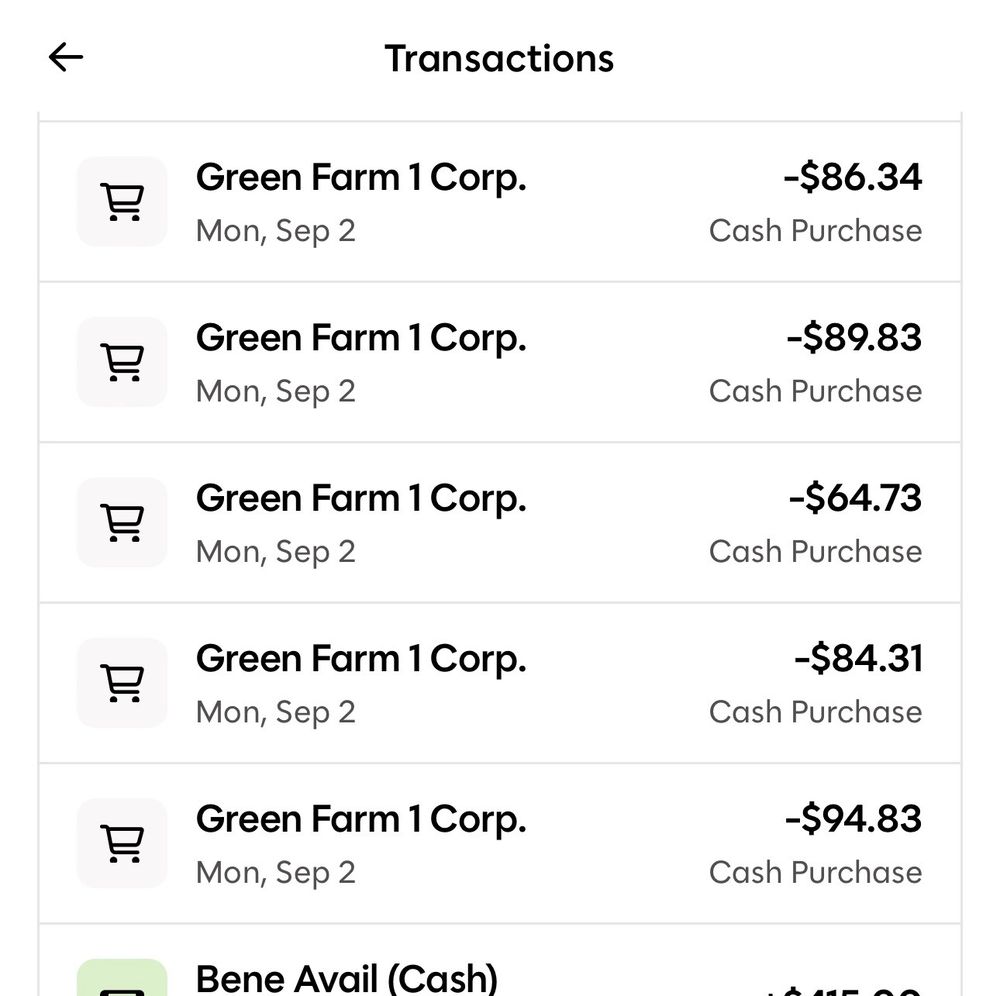Tap cart icon for $86.34 purchase
The width and height of the screenshot is (1000, 996).
pos(122,201)
